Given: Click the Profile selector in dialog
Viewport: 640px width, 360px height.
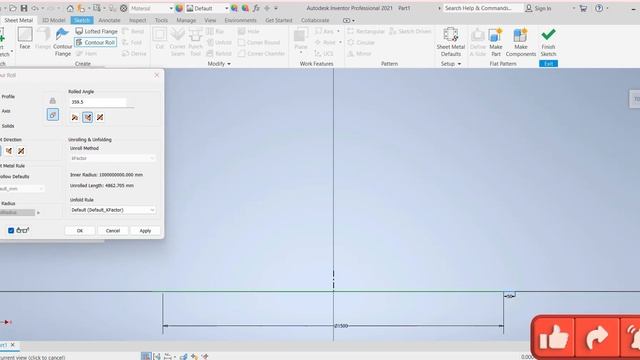Looking at the screenshot, I should (x=7, y=97).
